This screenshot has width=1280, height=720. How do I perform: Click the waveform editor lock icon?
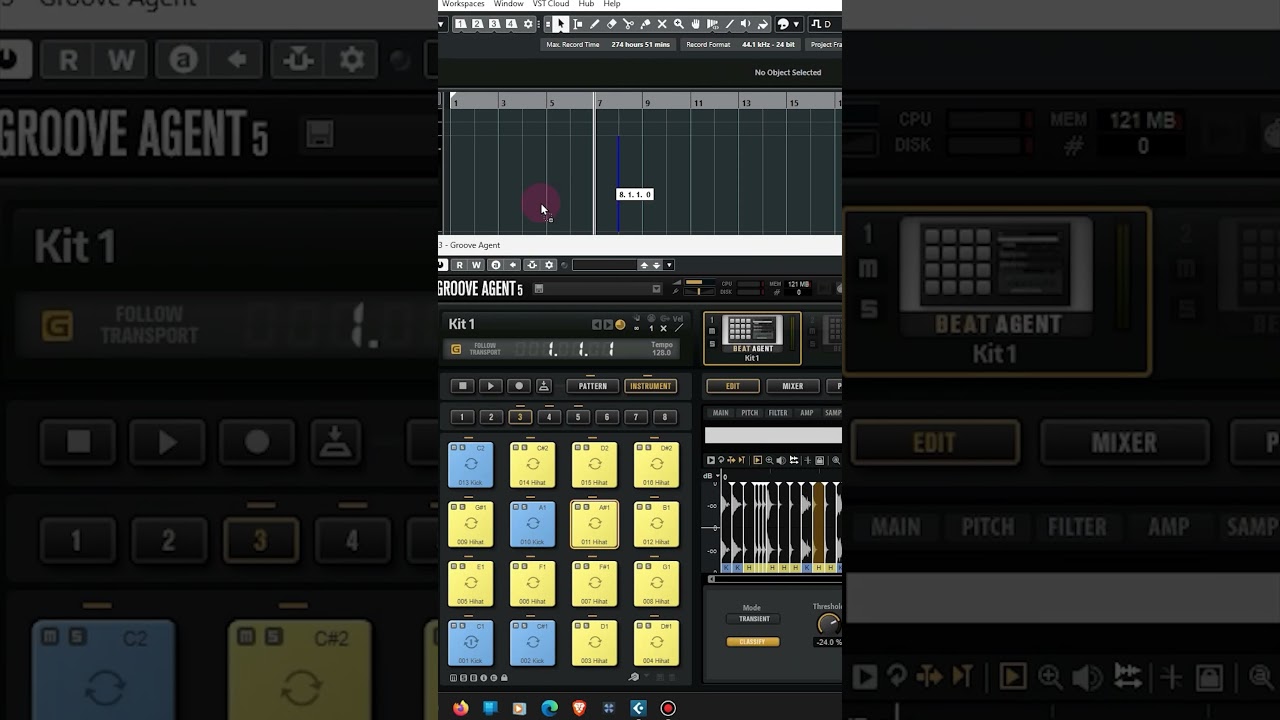pos(820,460)
